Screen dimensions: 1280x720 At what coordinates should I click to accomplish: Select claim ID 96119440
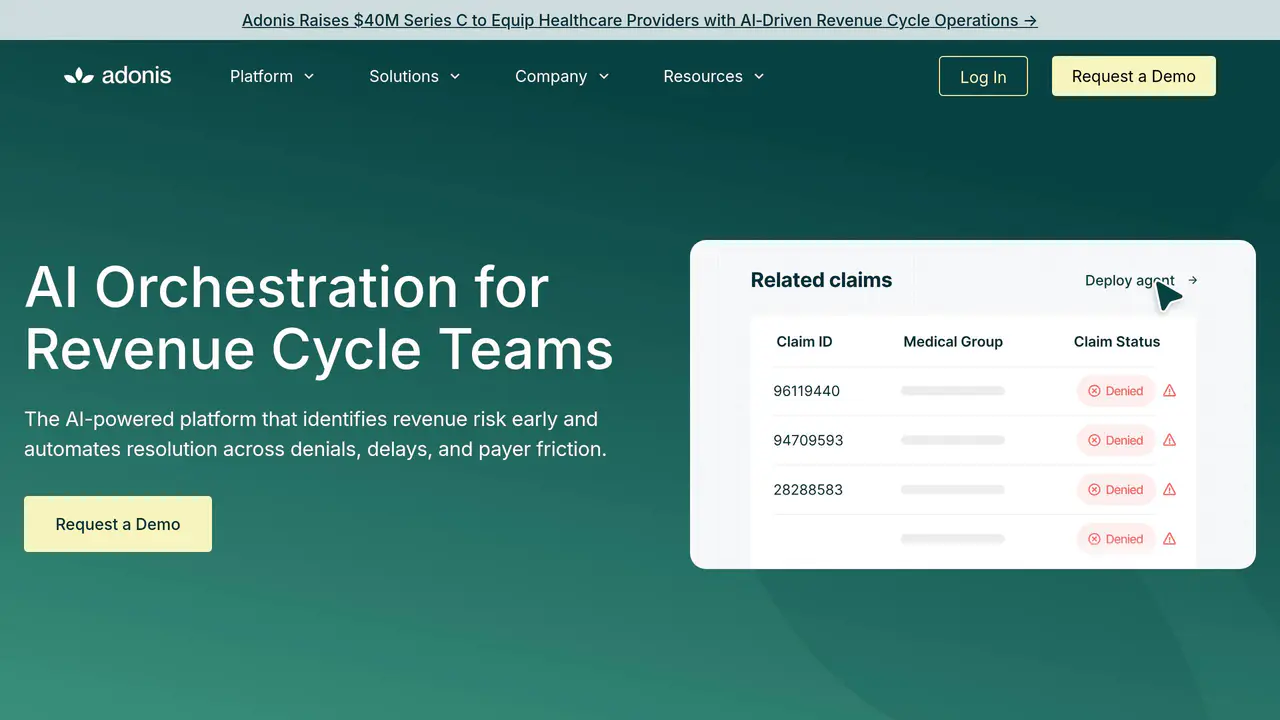[x=807, y=391]
